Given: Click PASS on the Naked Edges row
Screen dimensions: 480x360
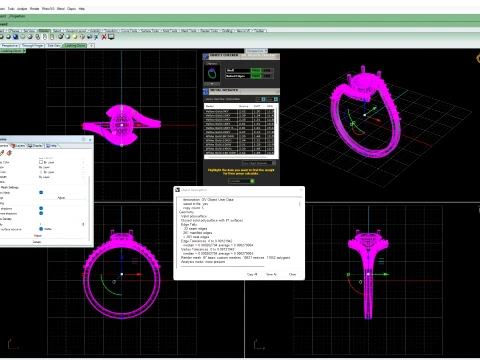Looking at the screenshot, I should tap(256, 76).
